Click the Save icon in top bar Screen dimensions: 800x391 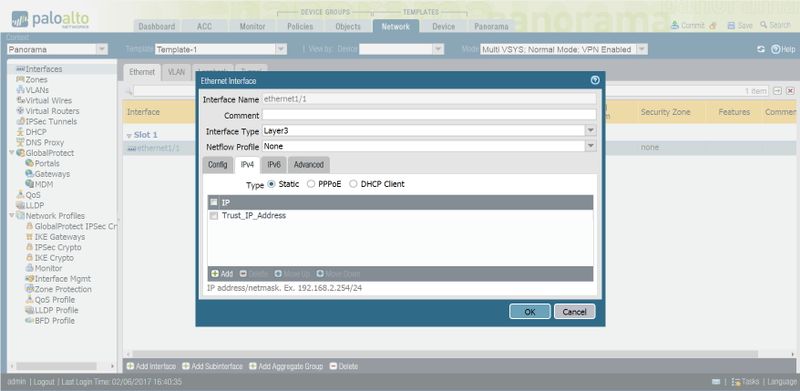click(x=731, y=26)
